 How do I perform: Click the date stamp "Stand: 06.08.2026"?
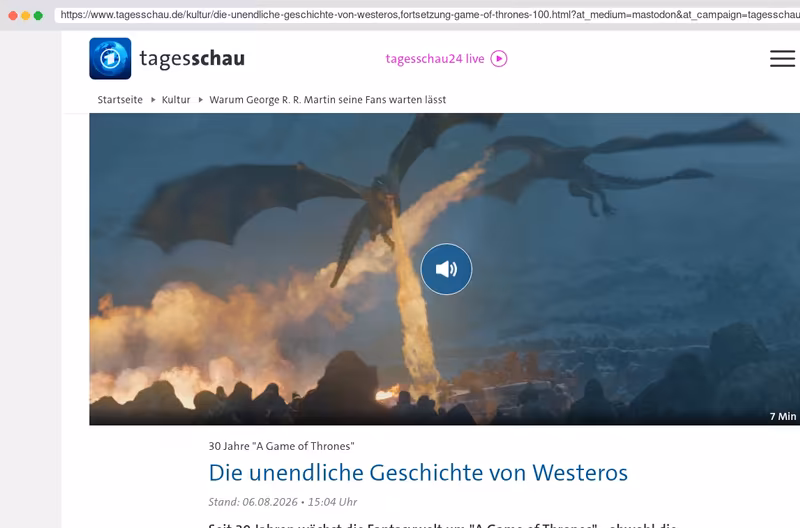(252, 502)
